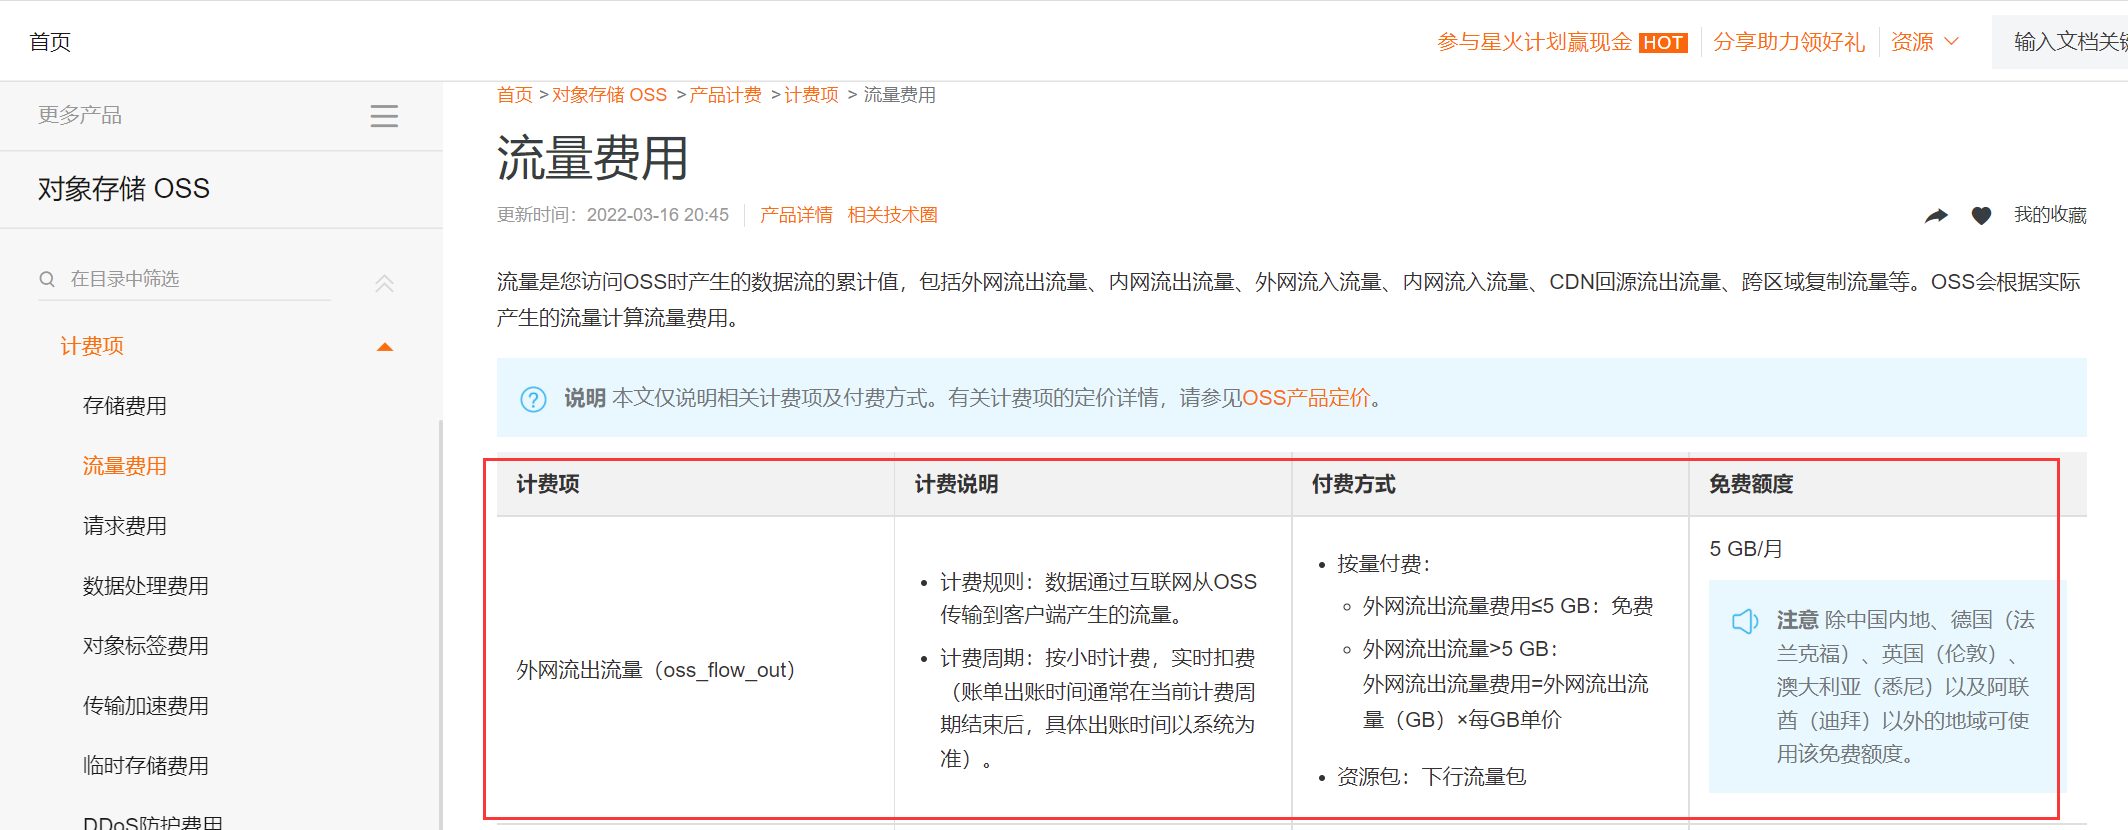Click 资源包：下行流量包 text

tap(1432, 777)
